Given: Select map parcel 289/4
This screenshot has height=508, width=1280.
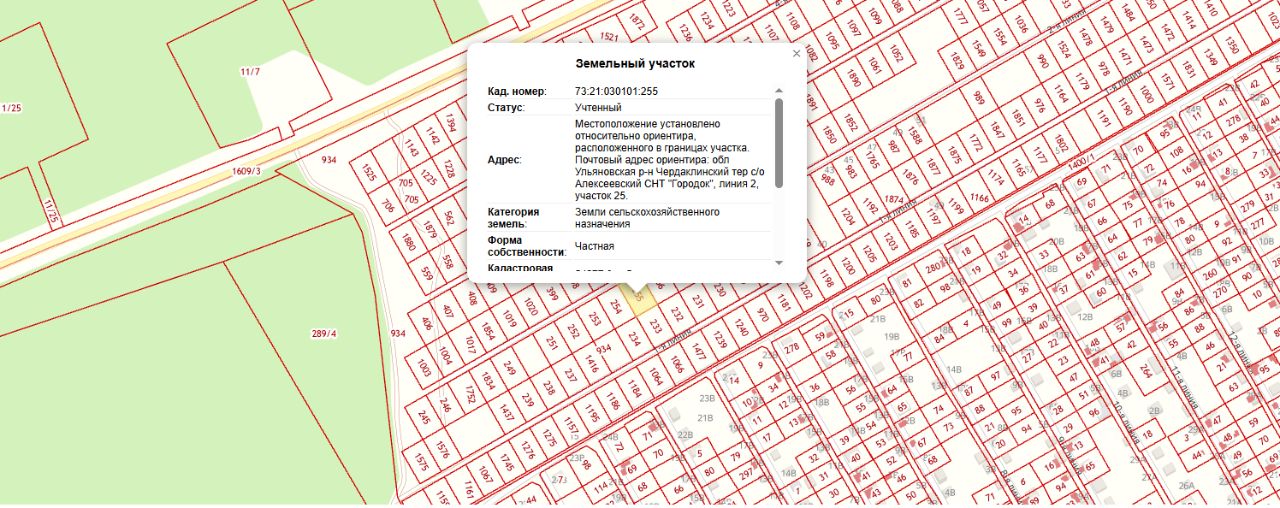Looking at the screenshot, I should pyautogui.click(x=324, y=333).
